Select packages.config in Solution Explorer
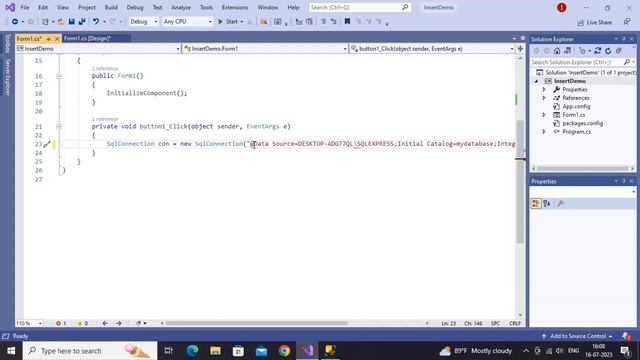The width and height of the screenshot is (640, 360). pos(582,123)
